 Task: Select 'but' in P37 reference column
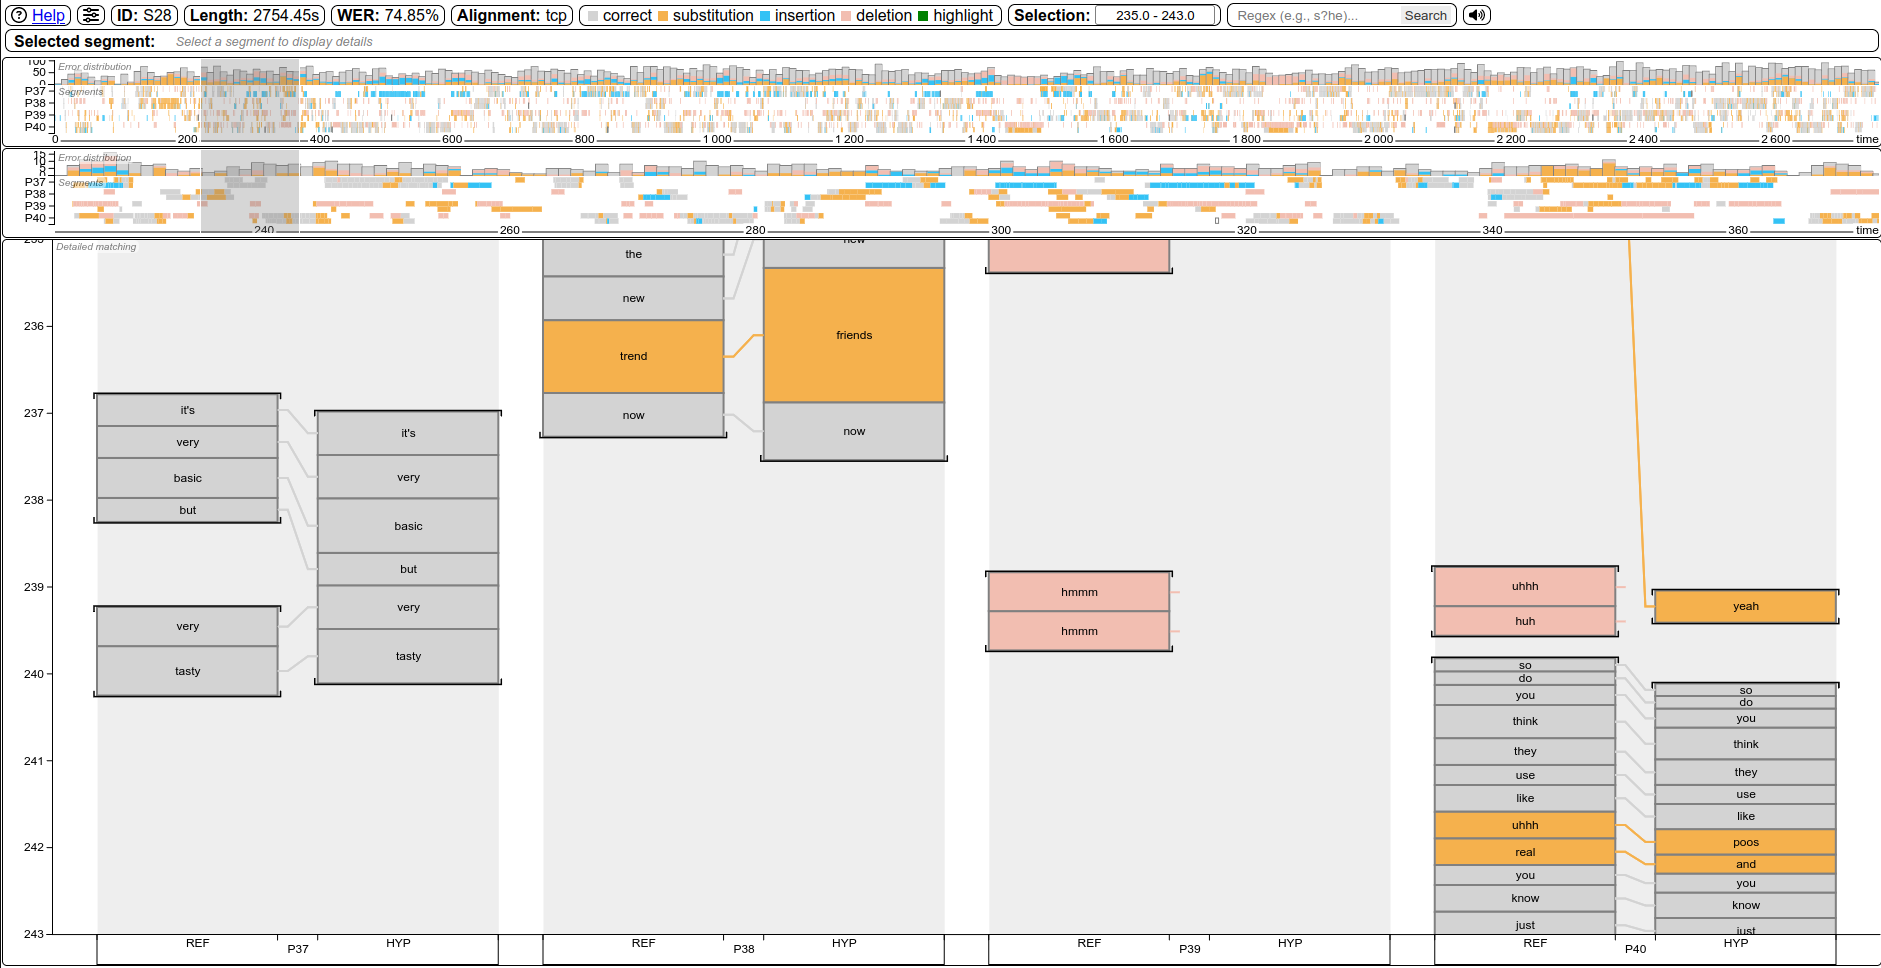[187, 510]
